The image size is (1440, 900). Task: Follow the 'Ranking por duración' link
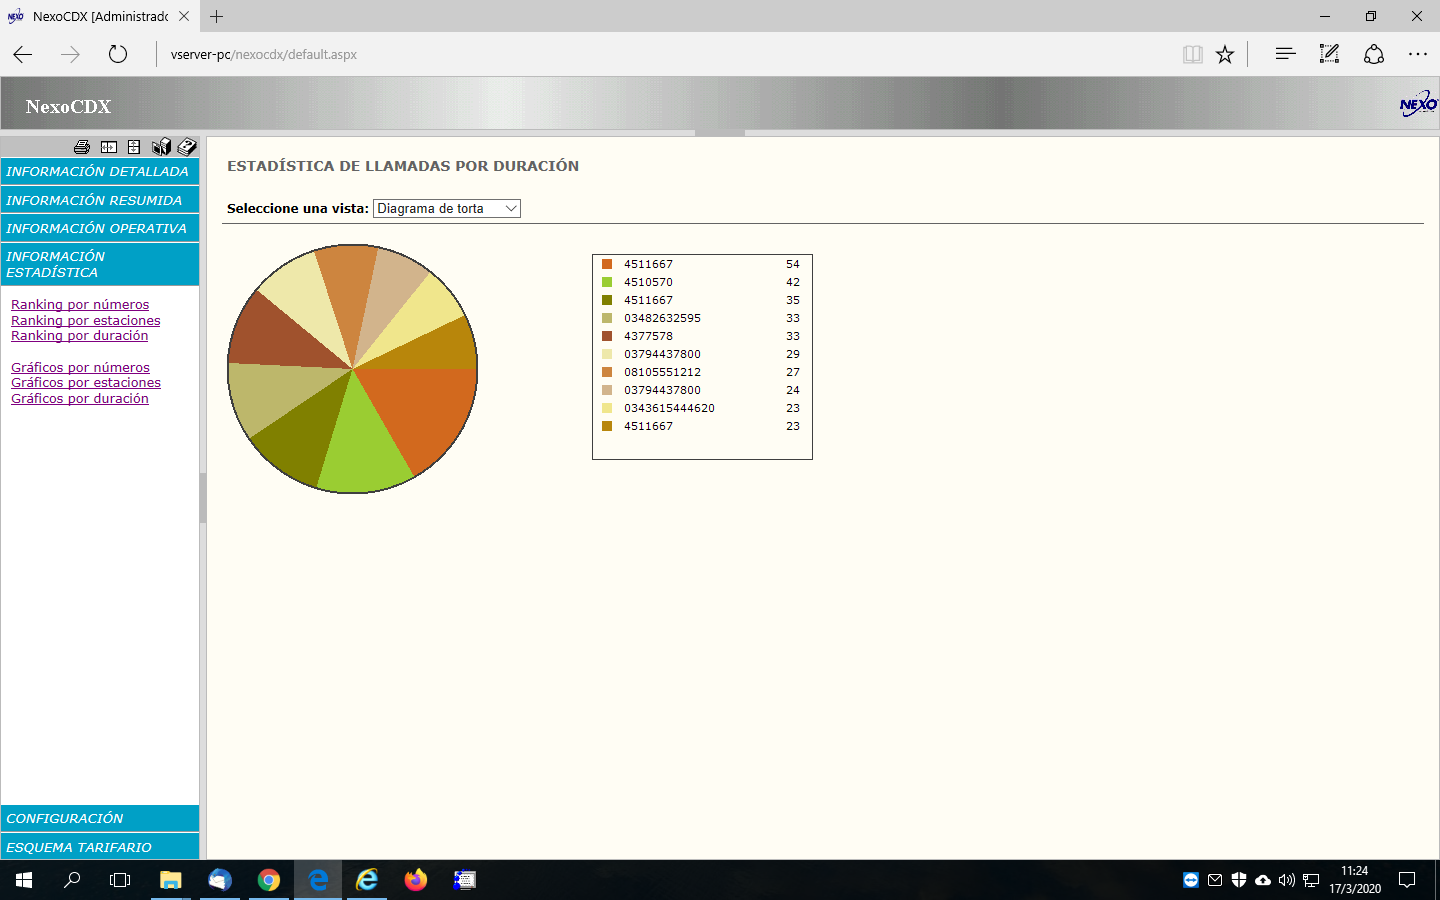click(x=80, y=336)
